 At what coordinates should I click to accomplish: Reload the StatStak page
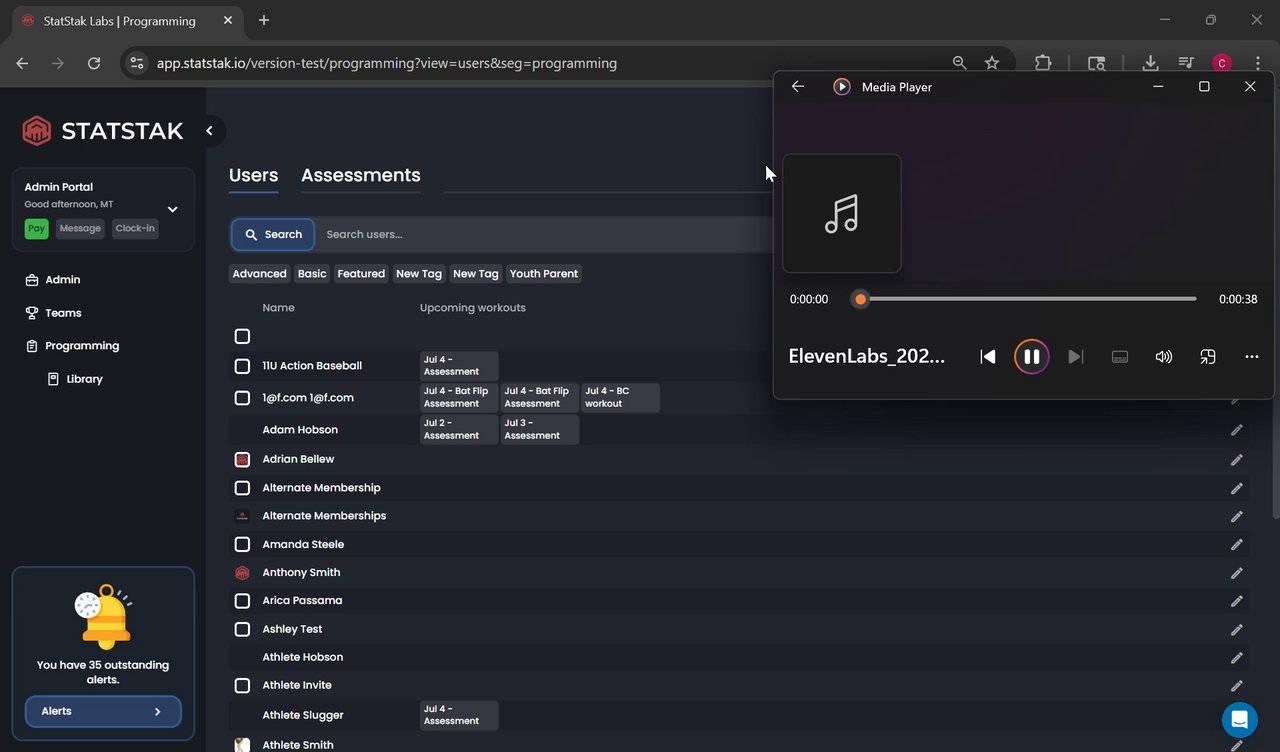(94, 63)
